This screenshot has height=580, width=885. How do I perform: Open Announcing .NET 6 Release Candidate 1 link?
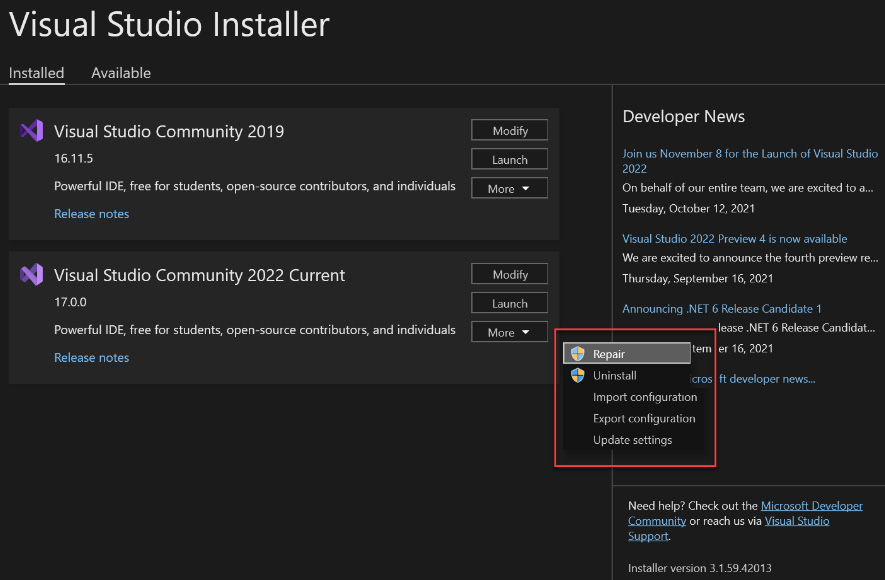(721, 309)
